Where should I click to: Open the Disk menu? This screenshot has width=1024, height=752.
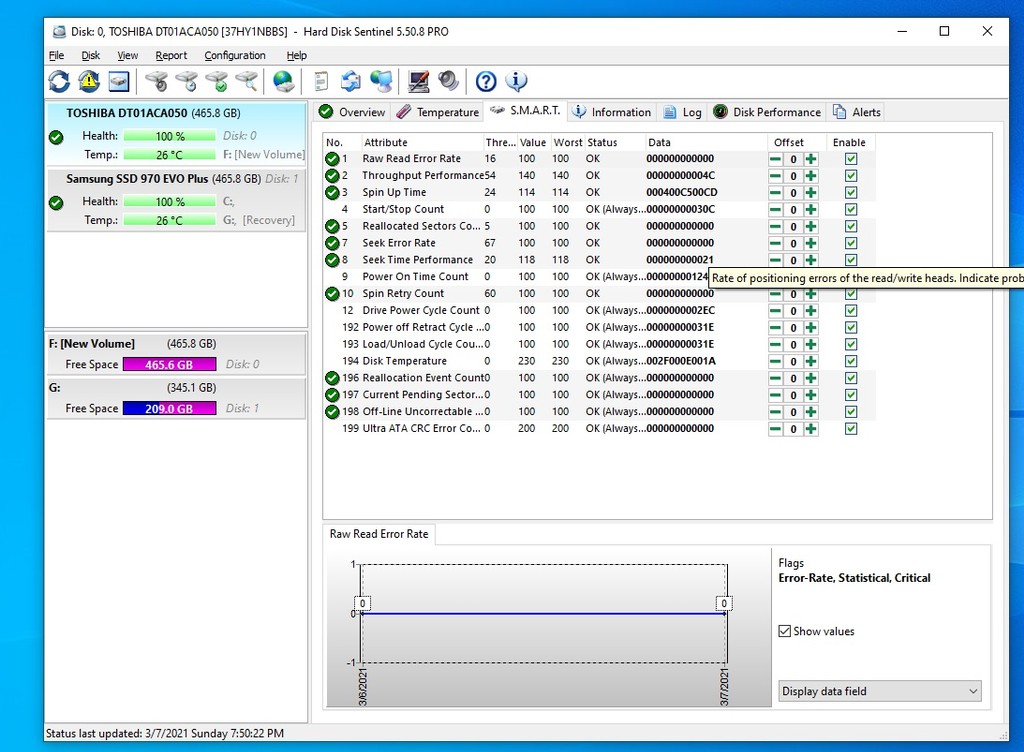[x=91, y=55]
